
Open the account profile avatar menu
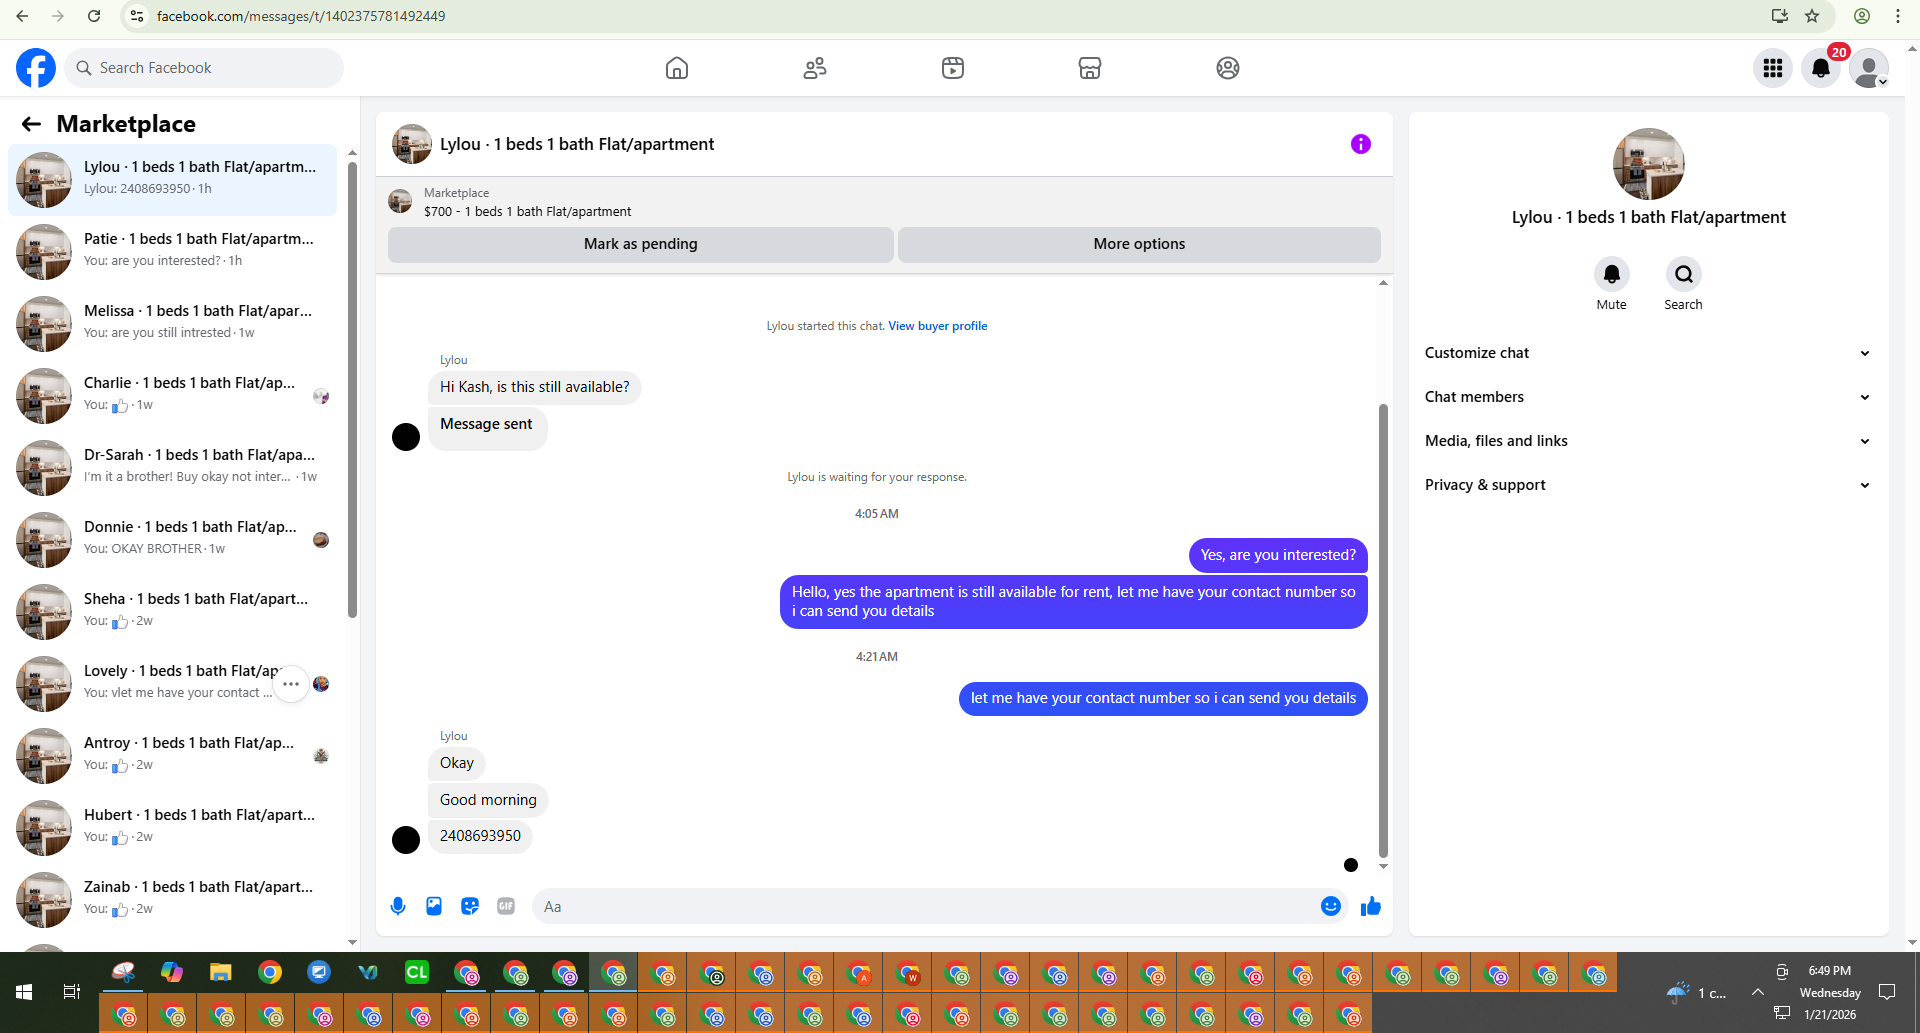(x=1869, y=68)
